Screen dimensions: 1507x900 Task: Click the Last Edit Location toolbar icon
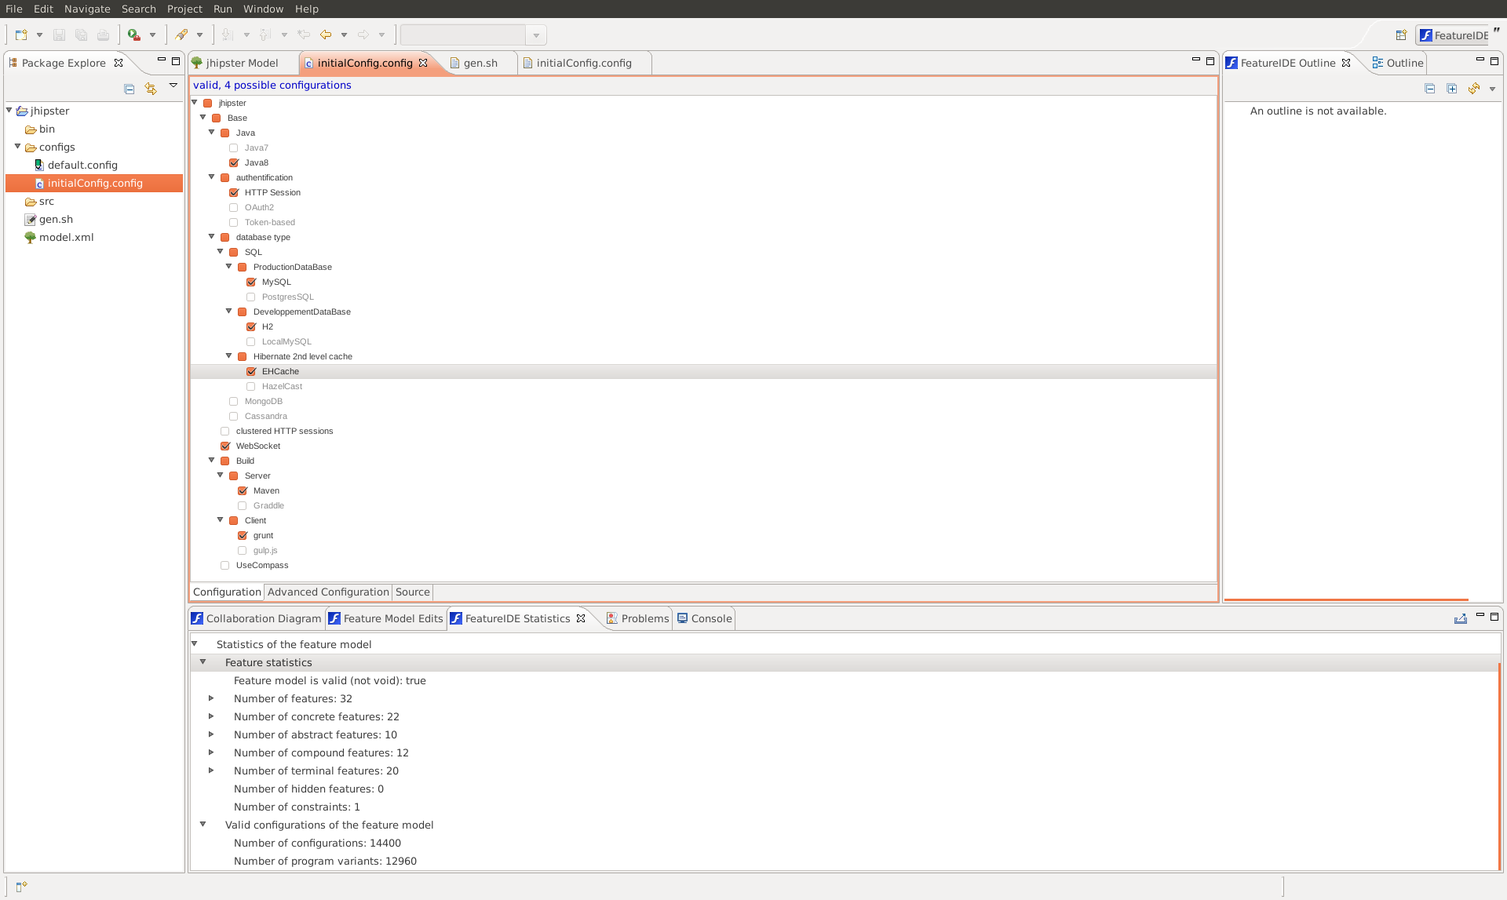point(304,35)
